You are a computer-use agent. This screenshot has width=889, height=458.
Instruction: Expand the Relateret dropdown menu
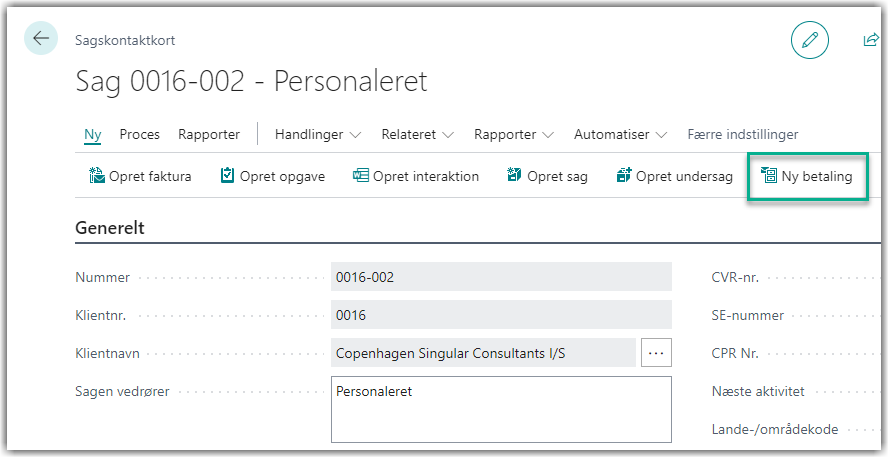[418, 135]
